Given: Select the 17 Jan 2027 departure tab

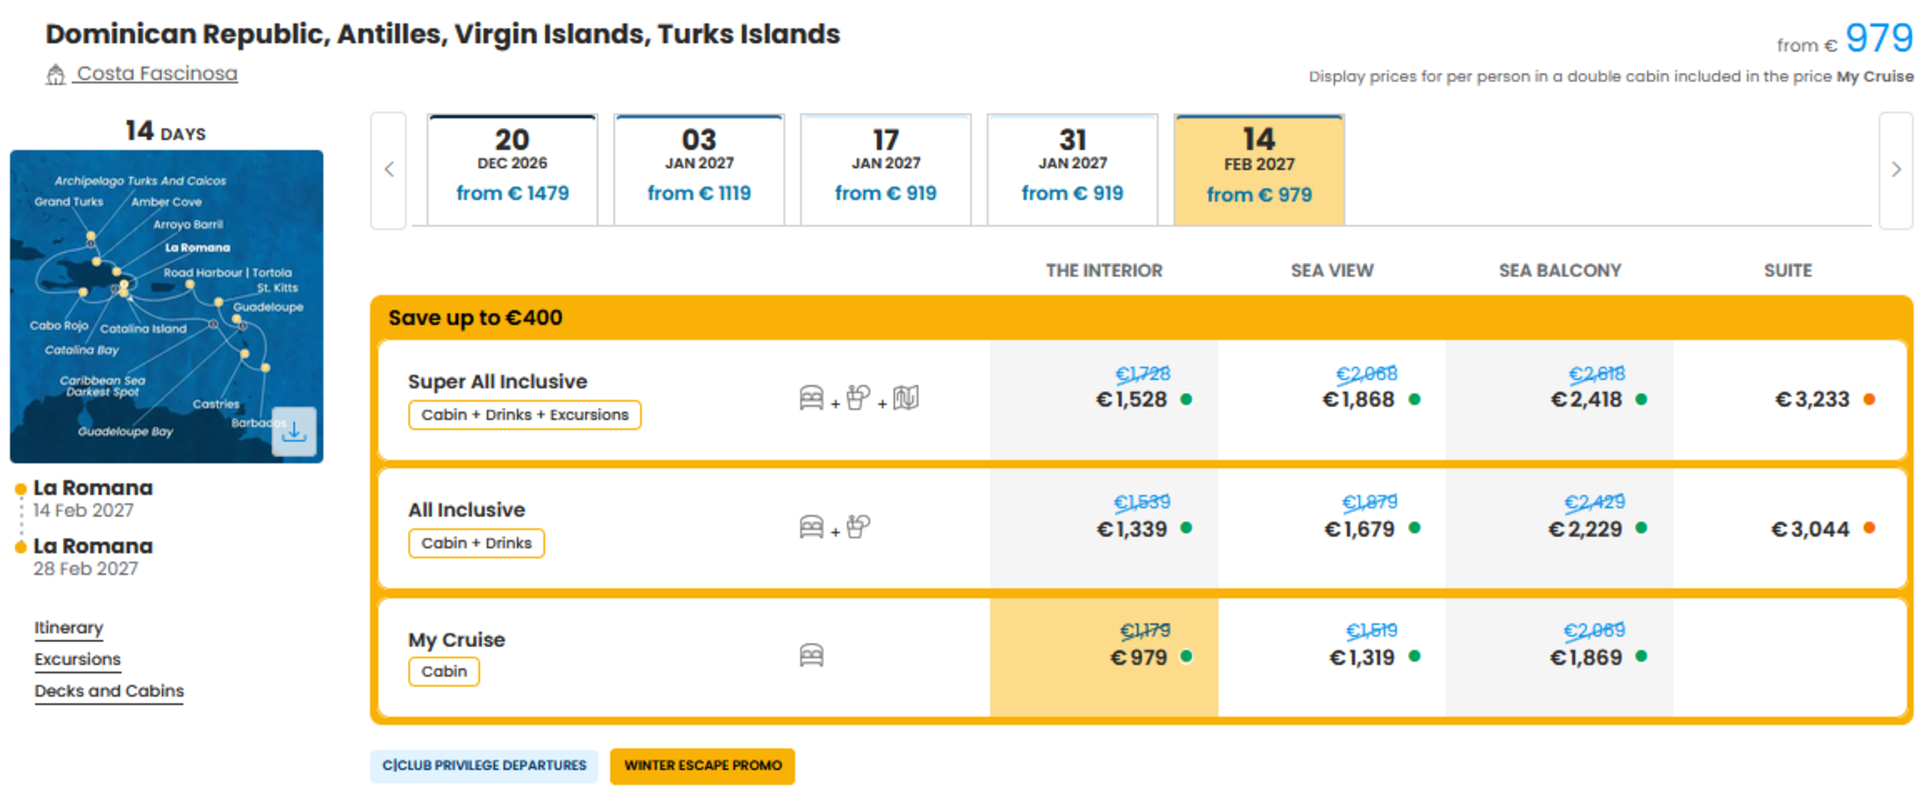Looking at the screenshot, I should click(885, 169).
